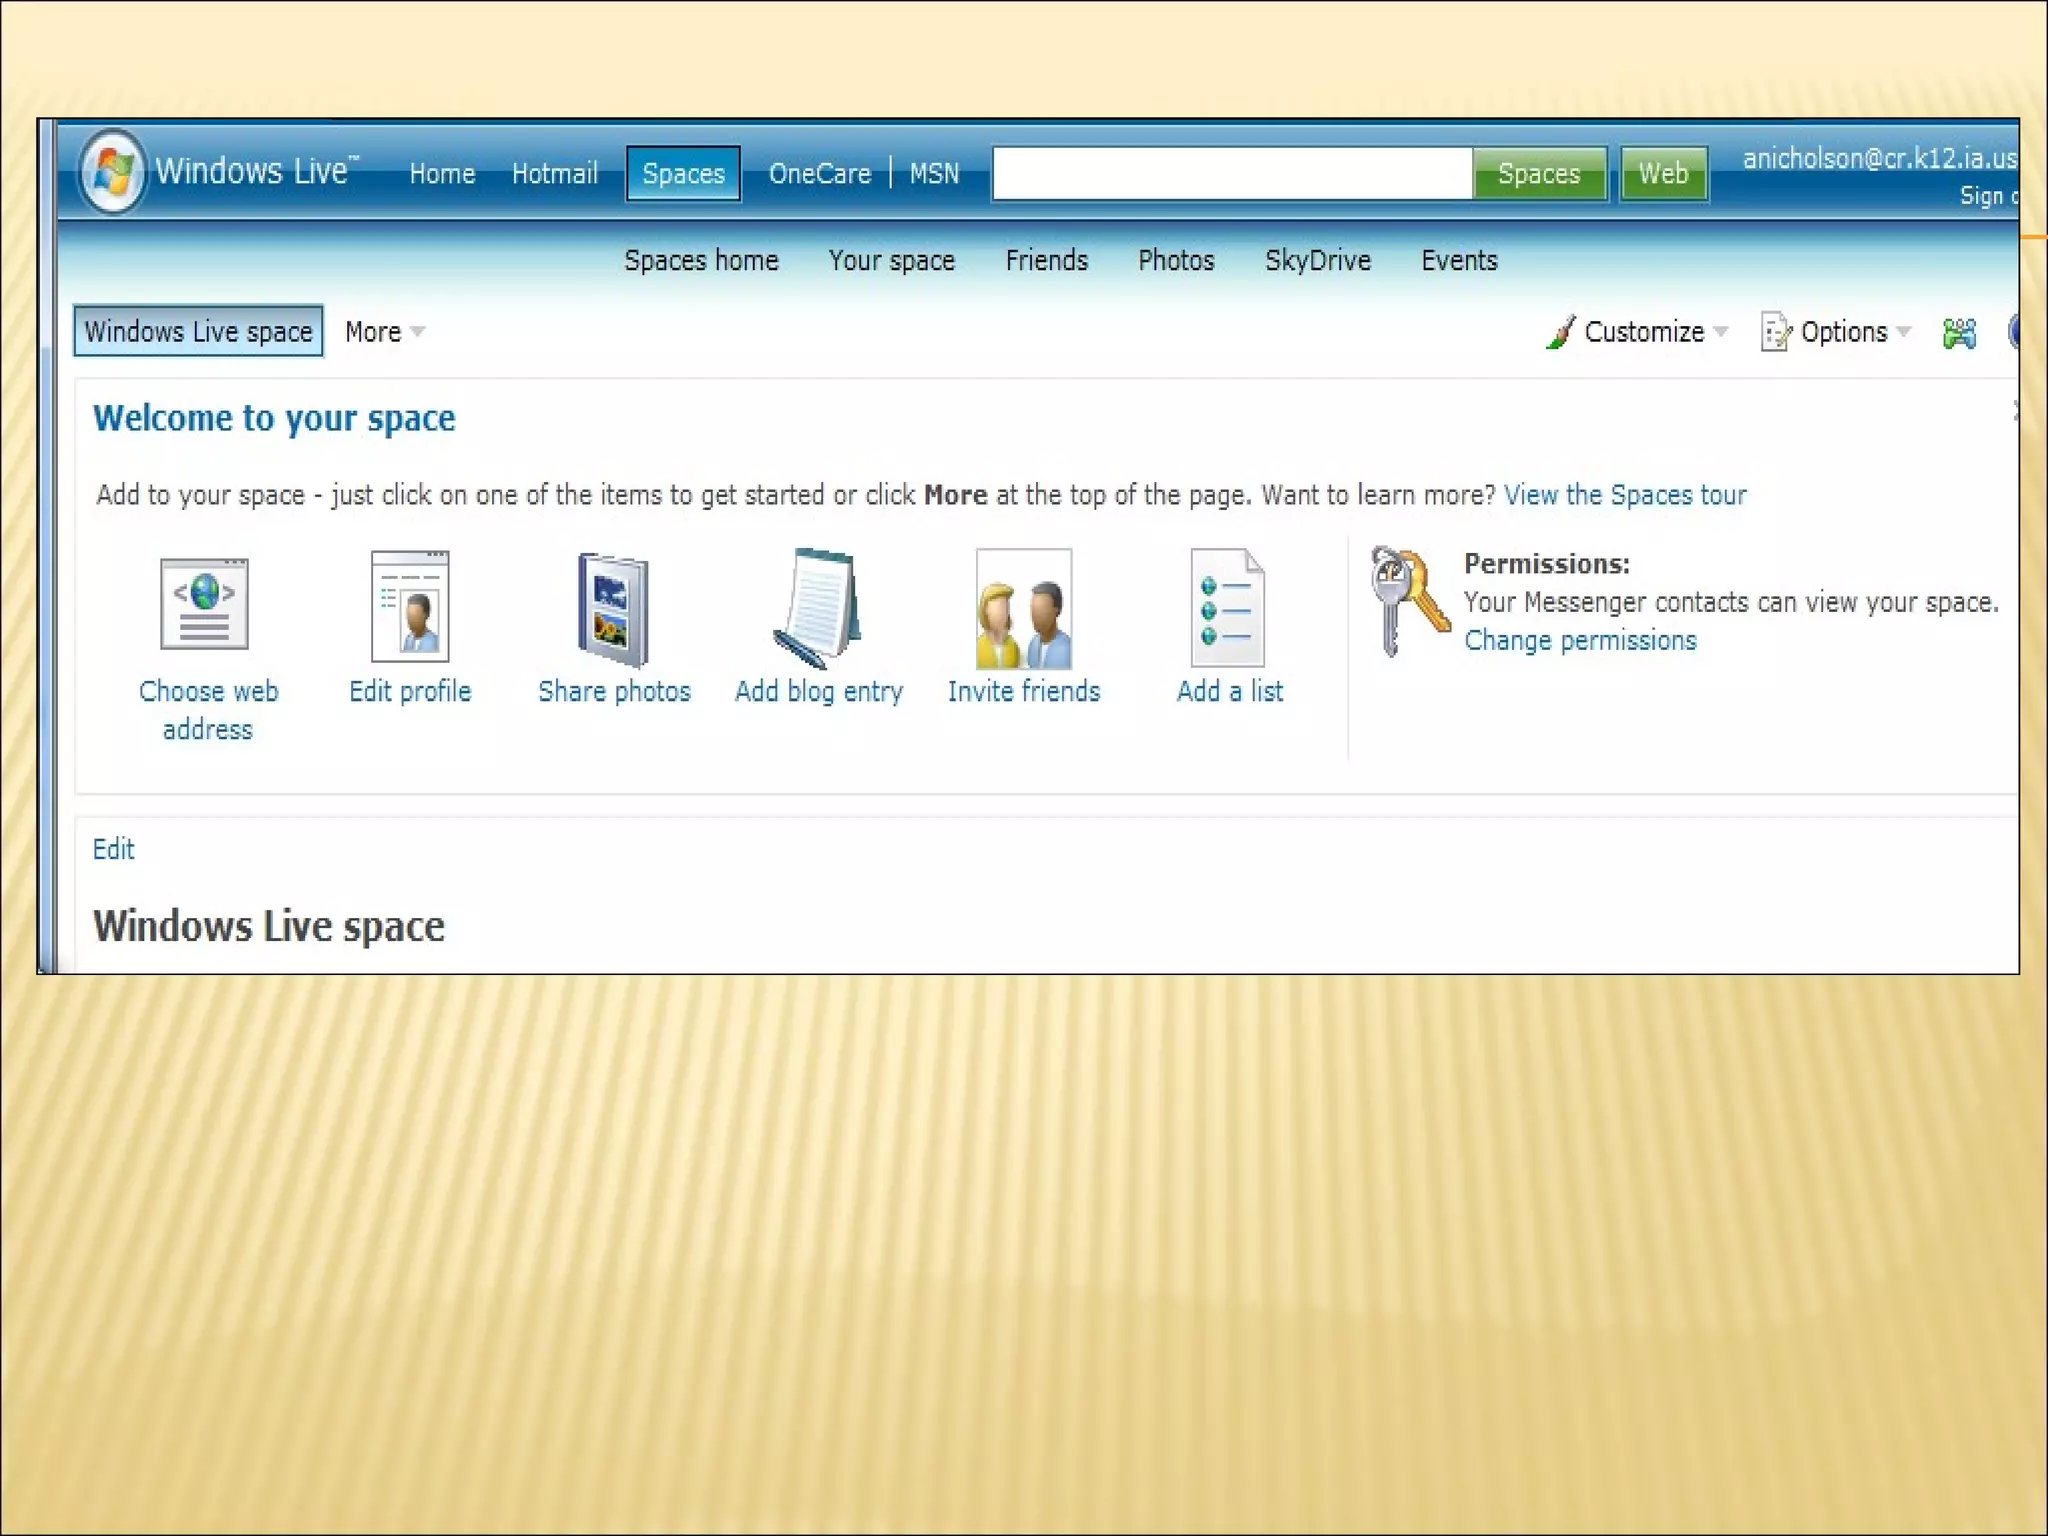Click the green people icon beside Options
The image size is (2048, 1536).
tap(1959, 333)
